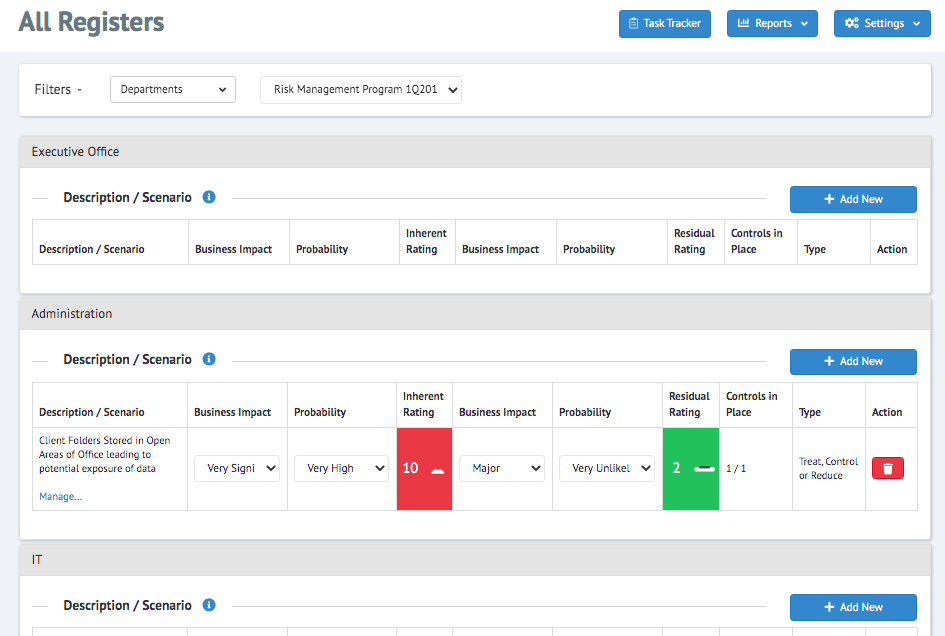Click the Client Folders Stored in Open Areas description

[104, 455]
